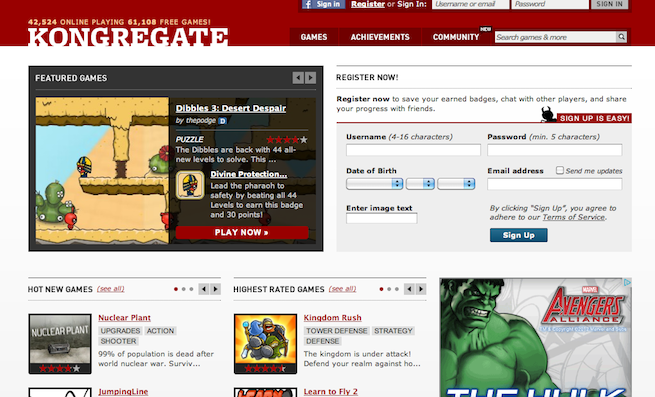
Task: Enable the Send me updates checkbox
Action: (x=560, y=170)
